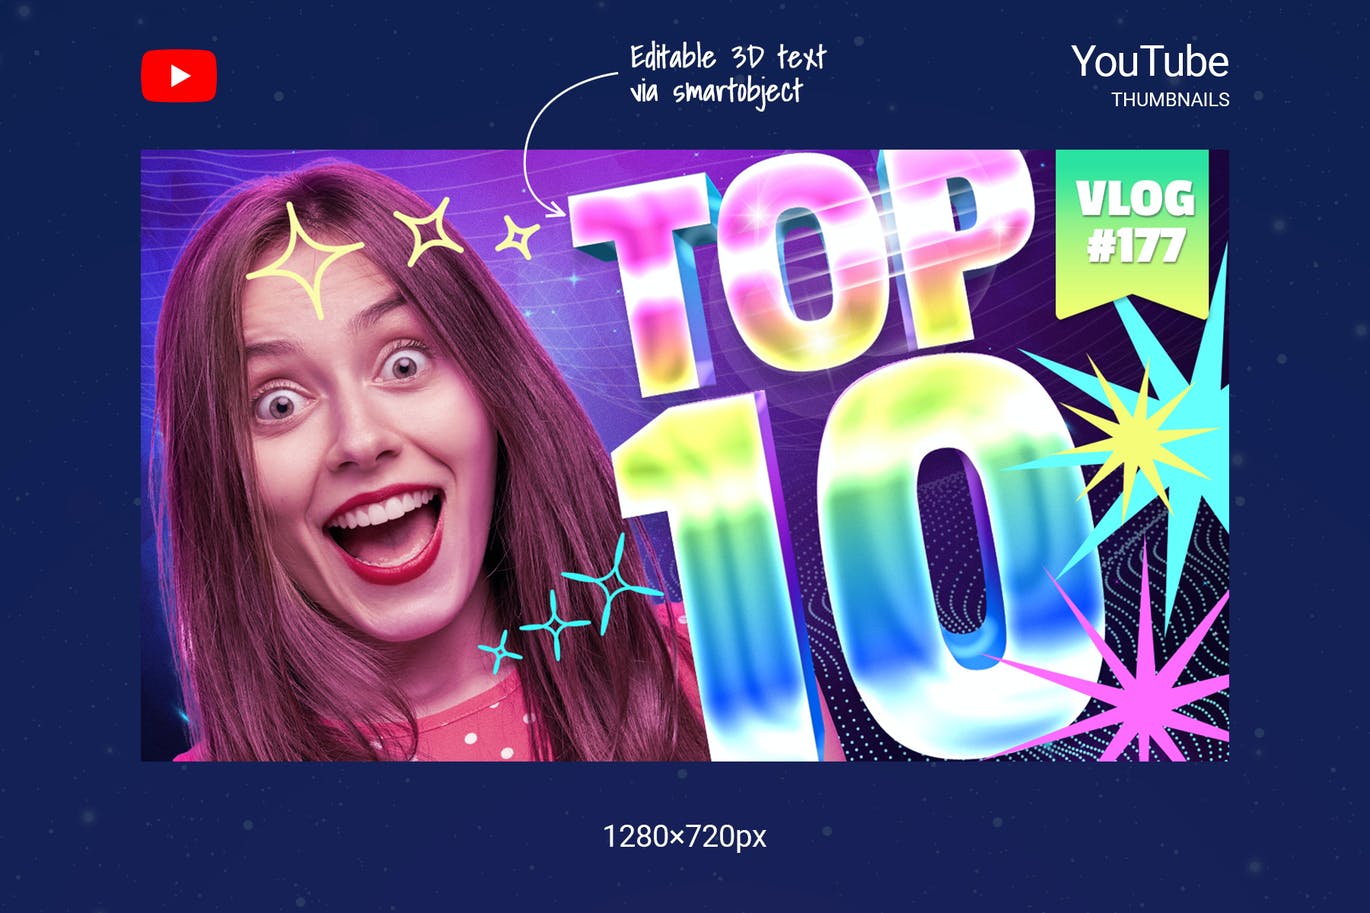Click the medium yellow sparkle above hair

(429, 232)
